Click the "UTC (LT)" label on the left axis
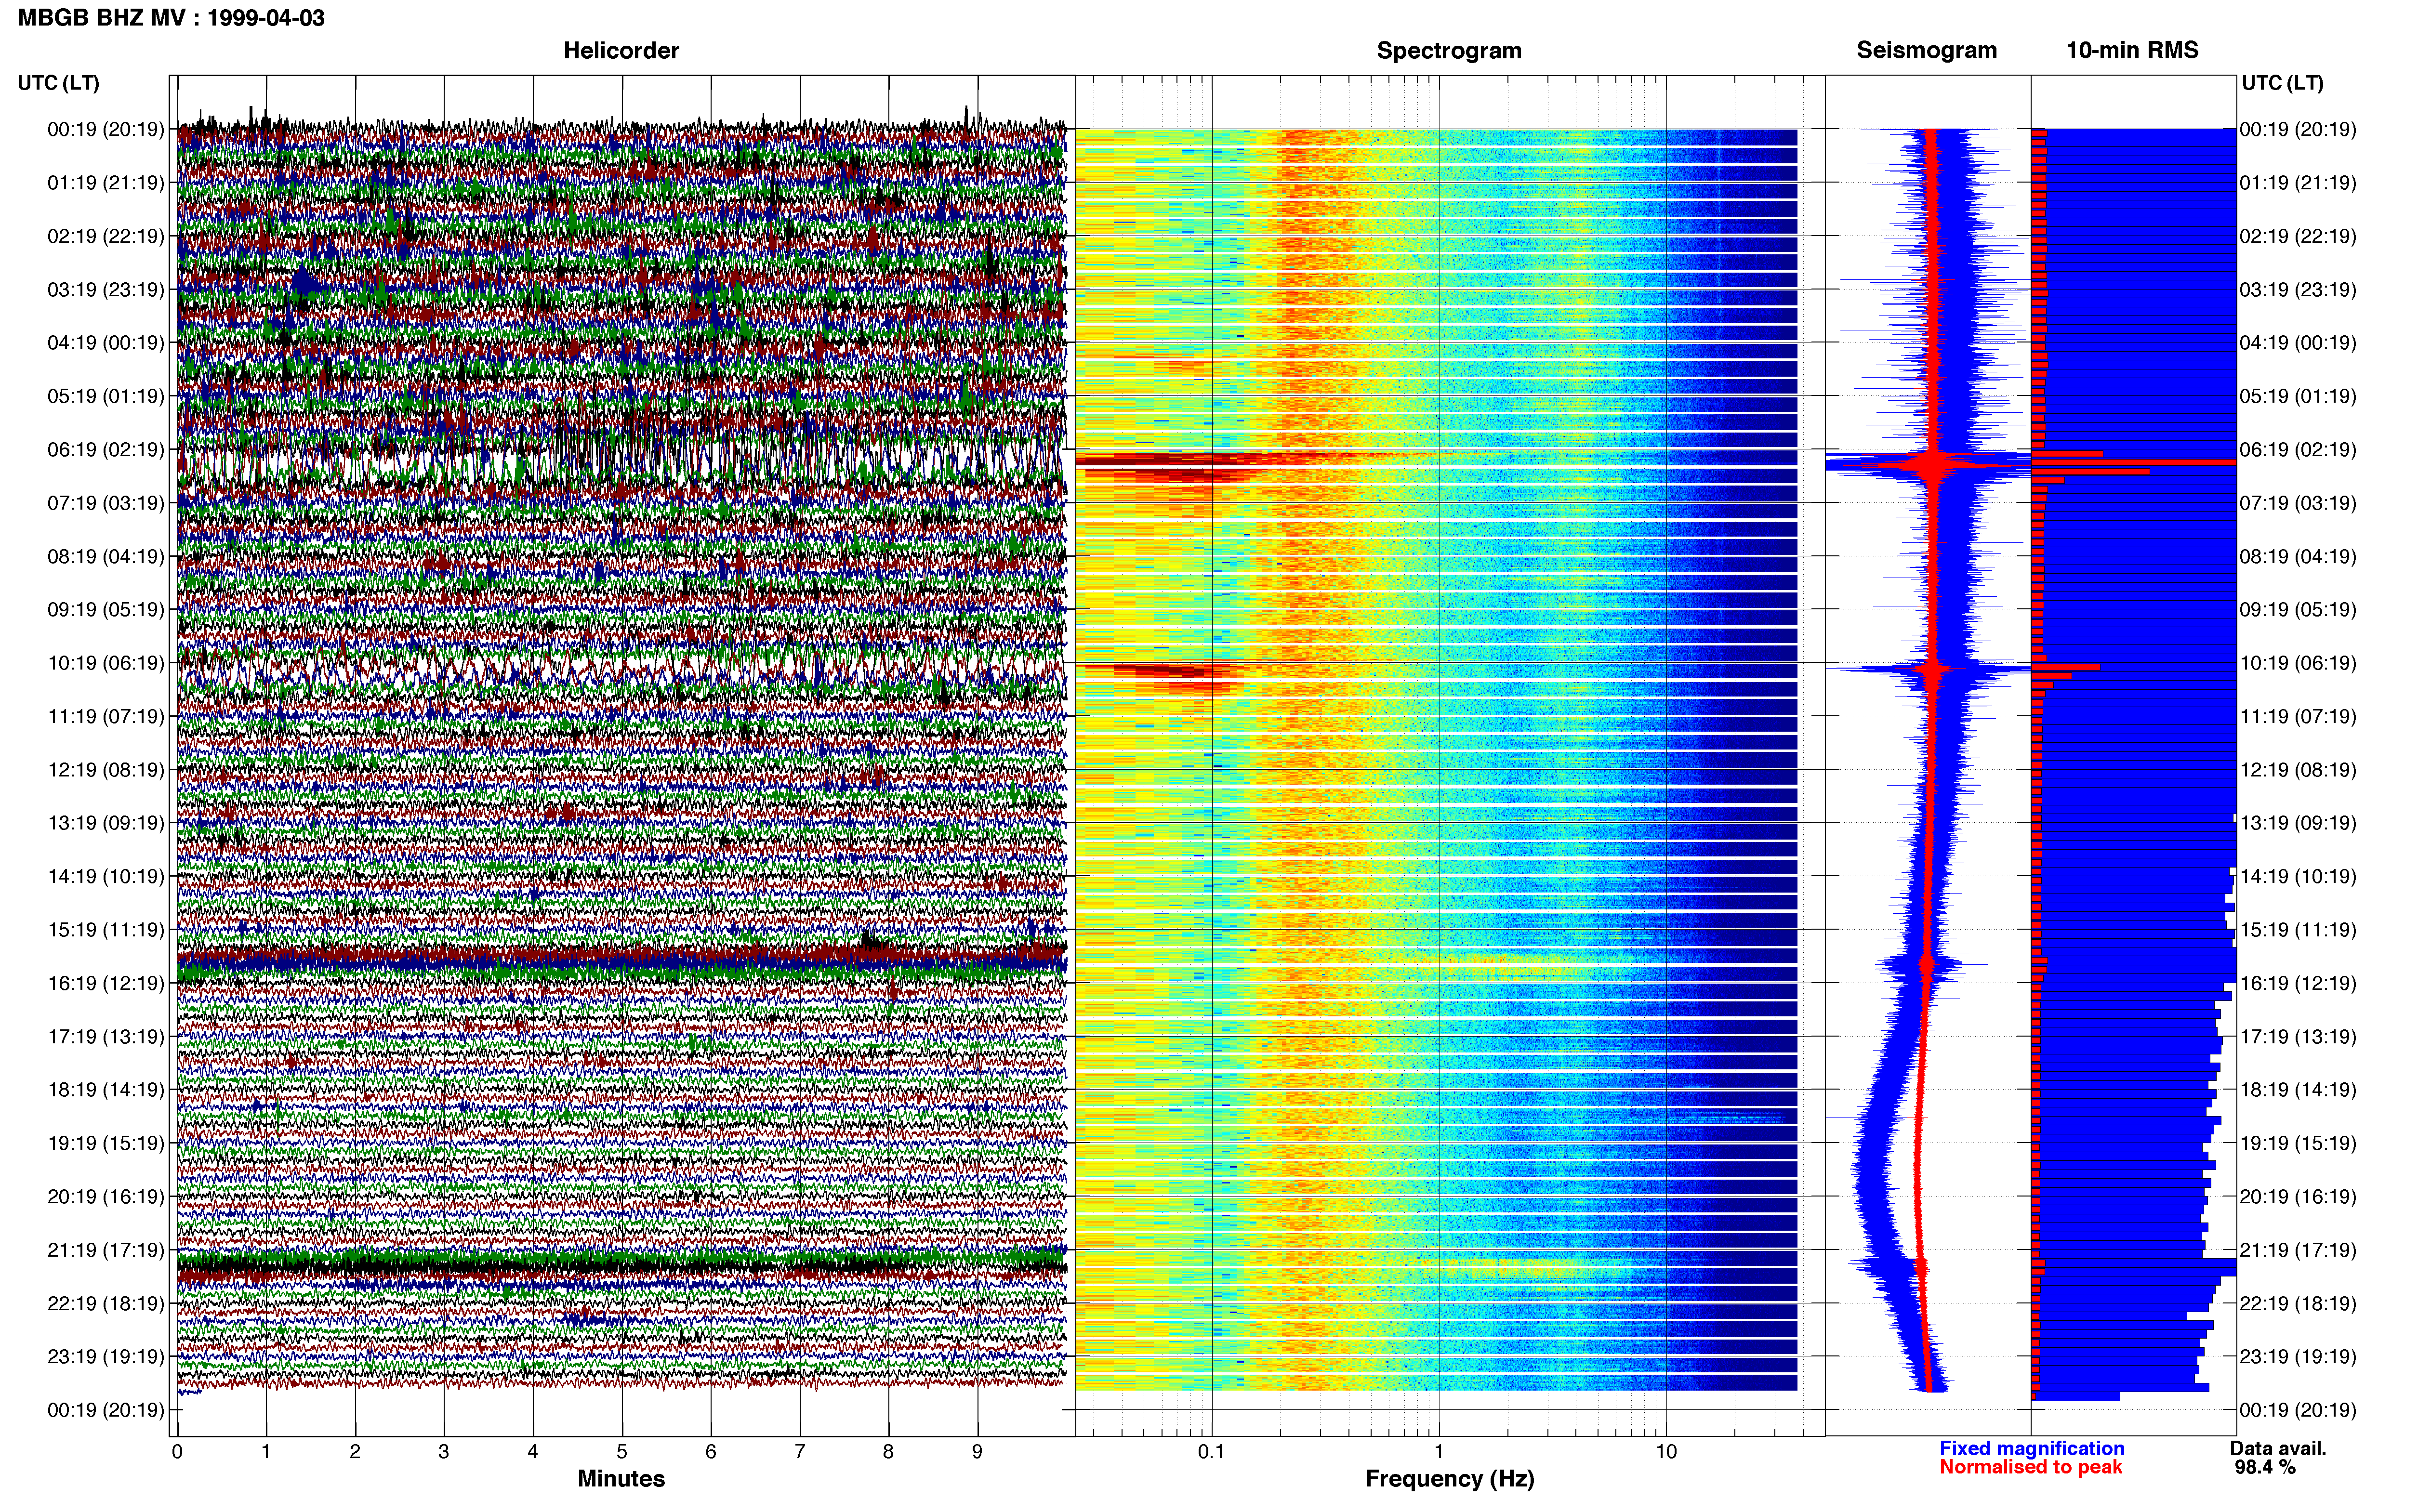 pos(59,83)
